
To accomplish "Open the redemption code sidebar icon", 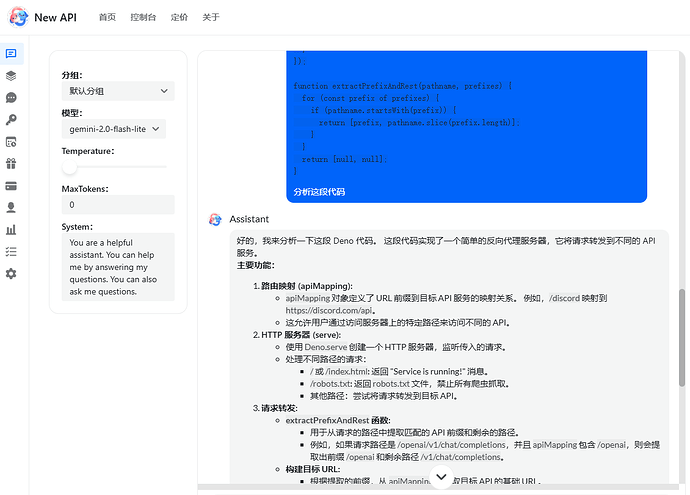I will coord(11,142).
